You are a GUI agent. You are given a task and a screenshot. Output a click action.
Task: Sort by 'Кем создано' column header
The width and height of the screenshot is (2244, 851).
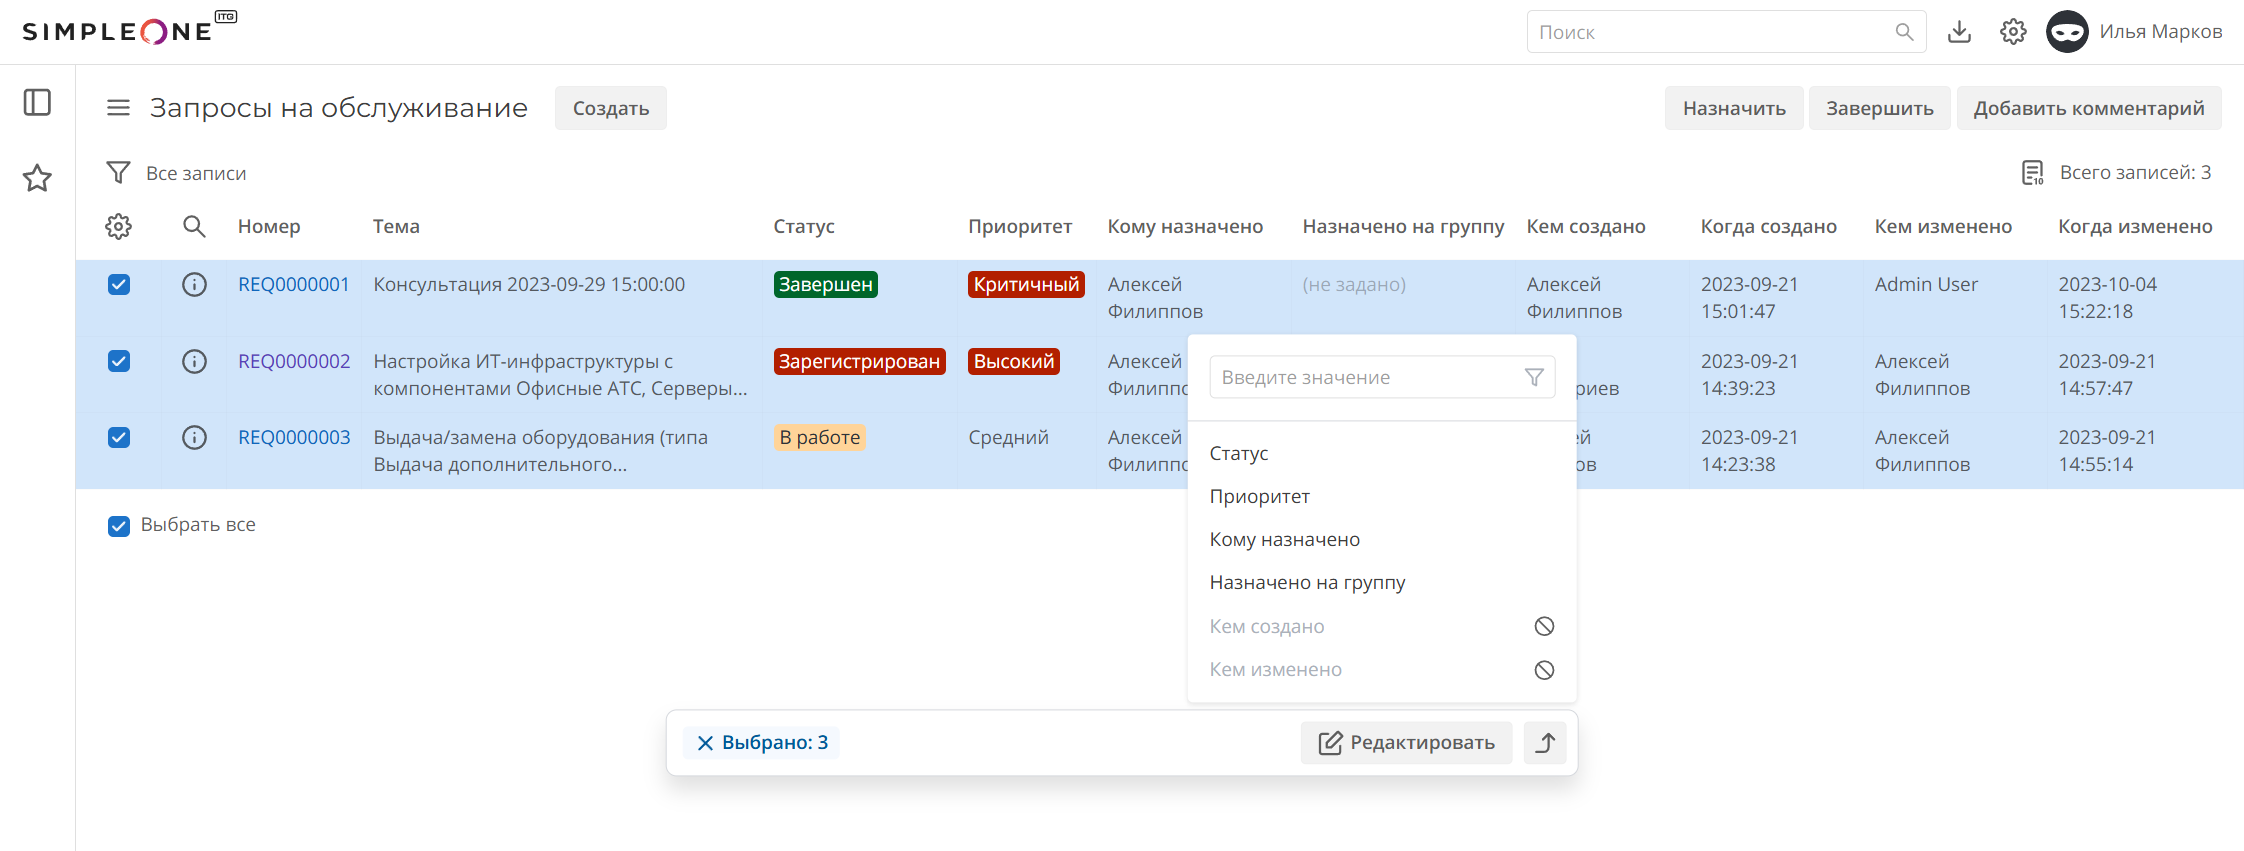tap(1586, 227)
